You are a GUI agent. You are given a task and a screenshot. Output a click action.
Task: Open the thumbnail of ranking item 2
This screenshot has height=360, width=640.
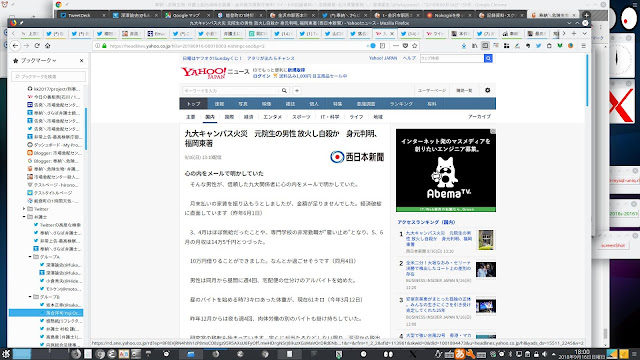(x=486, y=270)
